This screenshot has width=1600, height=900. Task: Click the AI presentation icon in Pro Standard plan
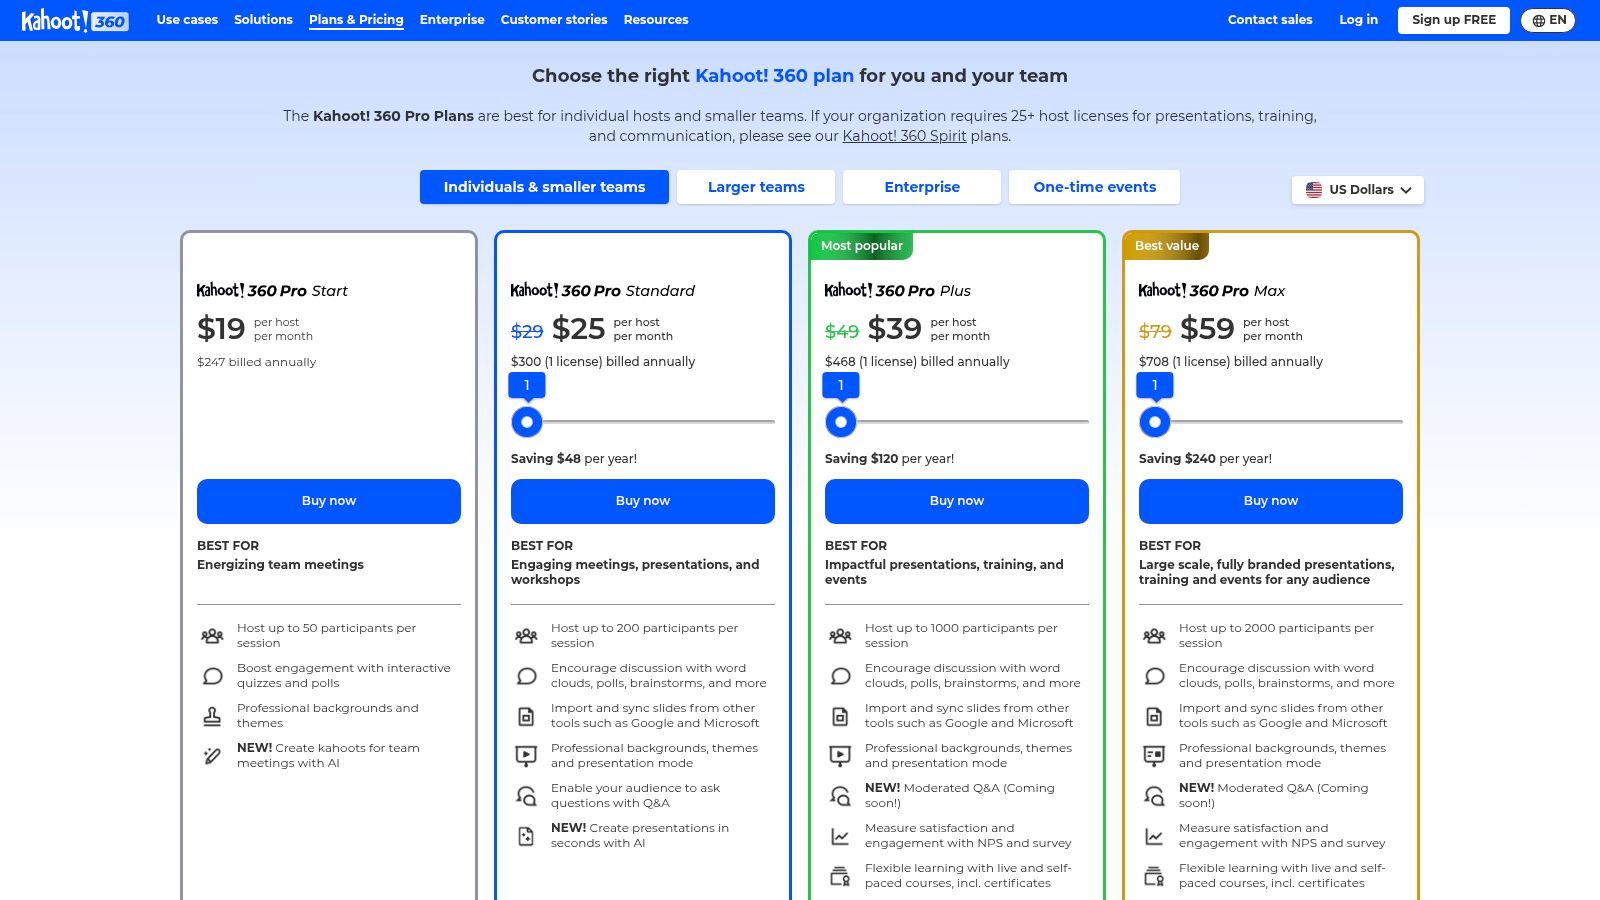tap(526, 836)
